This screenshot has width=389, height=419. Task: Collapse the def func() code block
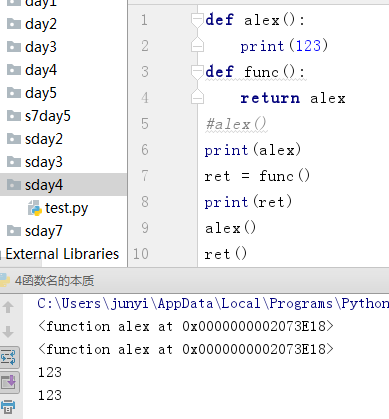[197, 72]
